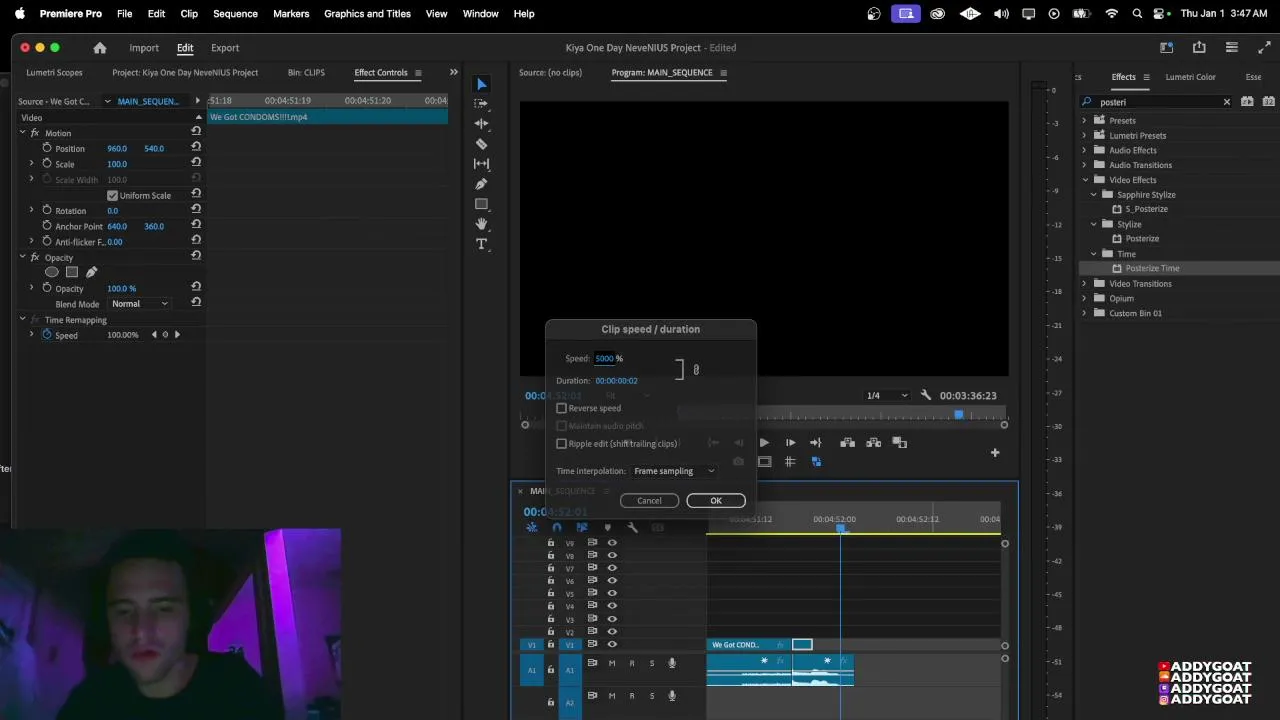Click the Extract button in Program Monitor
This screenshot has height=720, width=1280.
(x=873, y=443)
